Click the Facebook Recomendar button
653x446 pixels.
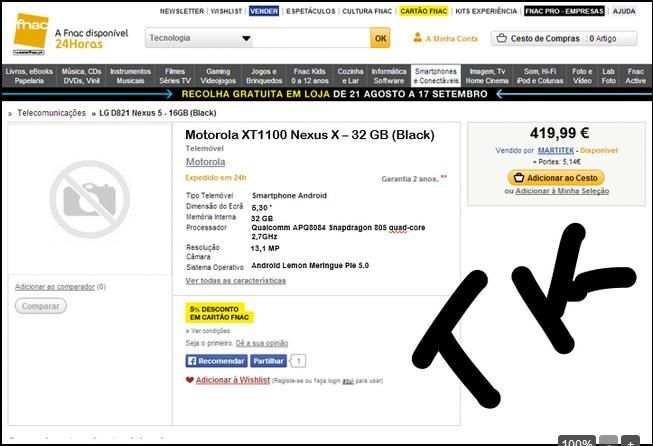[217, 361]
